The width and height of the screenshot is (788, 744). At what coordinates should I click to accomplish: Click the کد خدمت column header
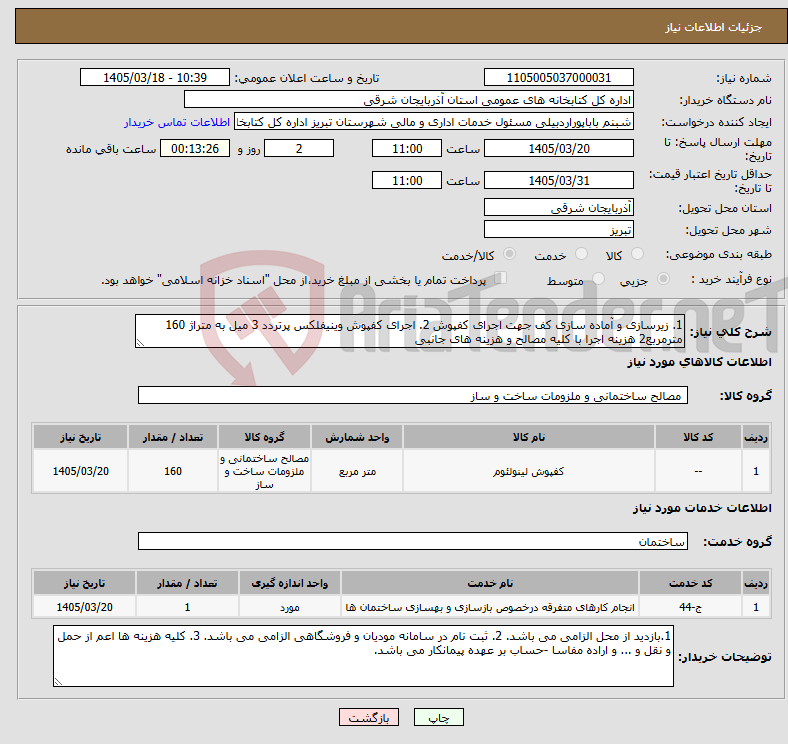(x=691, y=583)
